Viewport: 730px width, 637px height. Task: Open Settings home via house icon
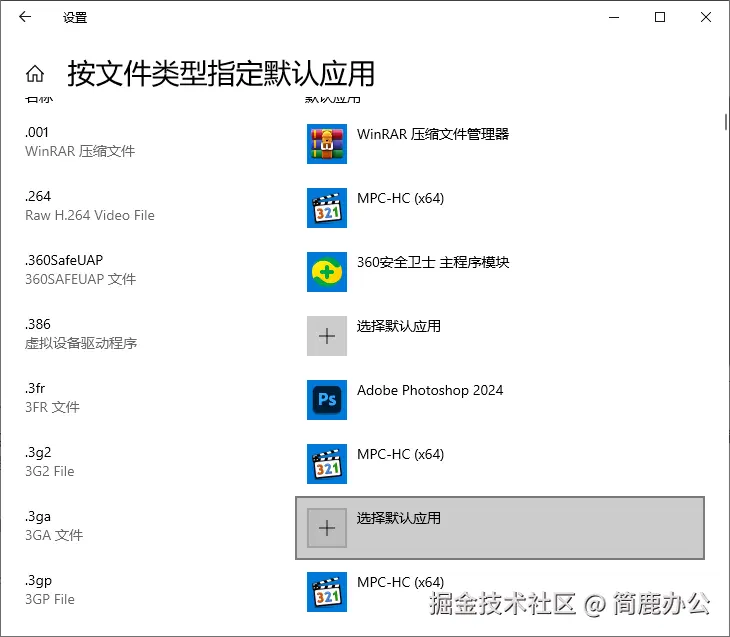click(35, 74)
